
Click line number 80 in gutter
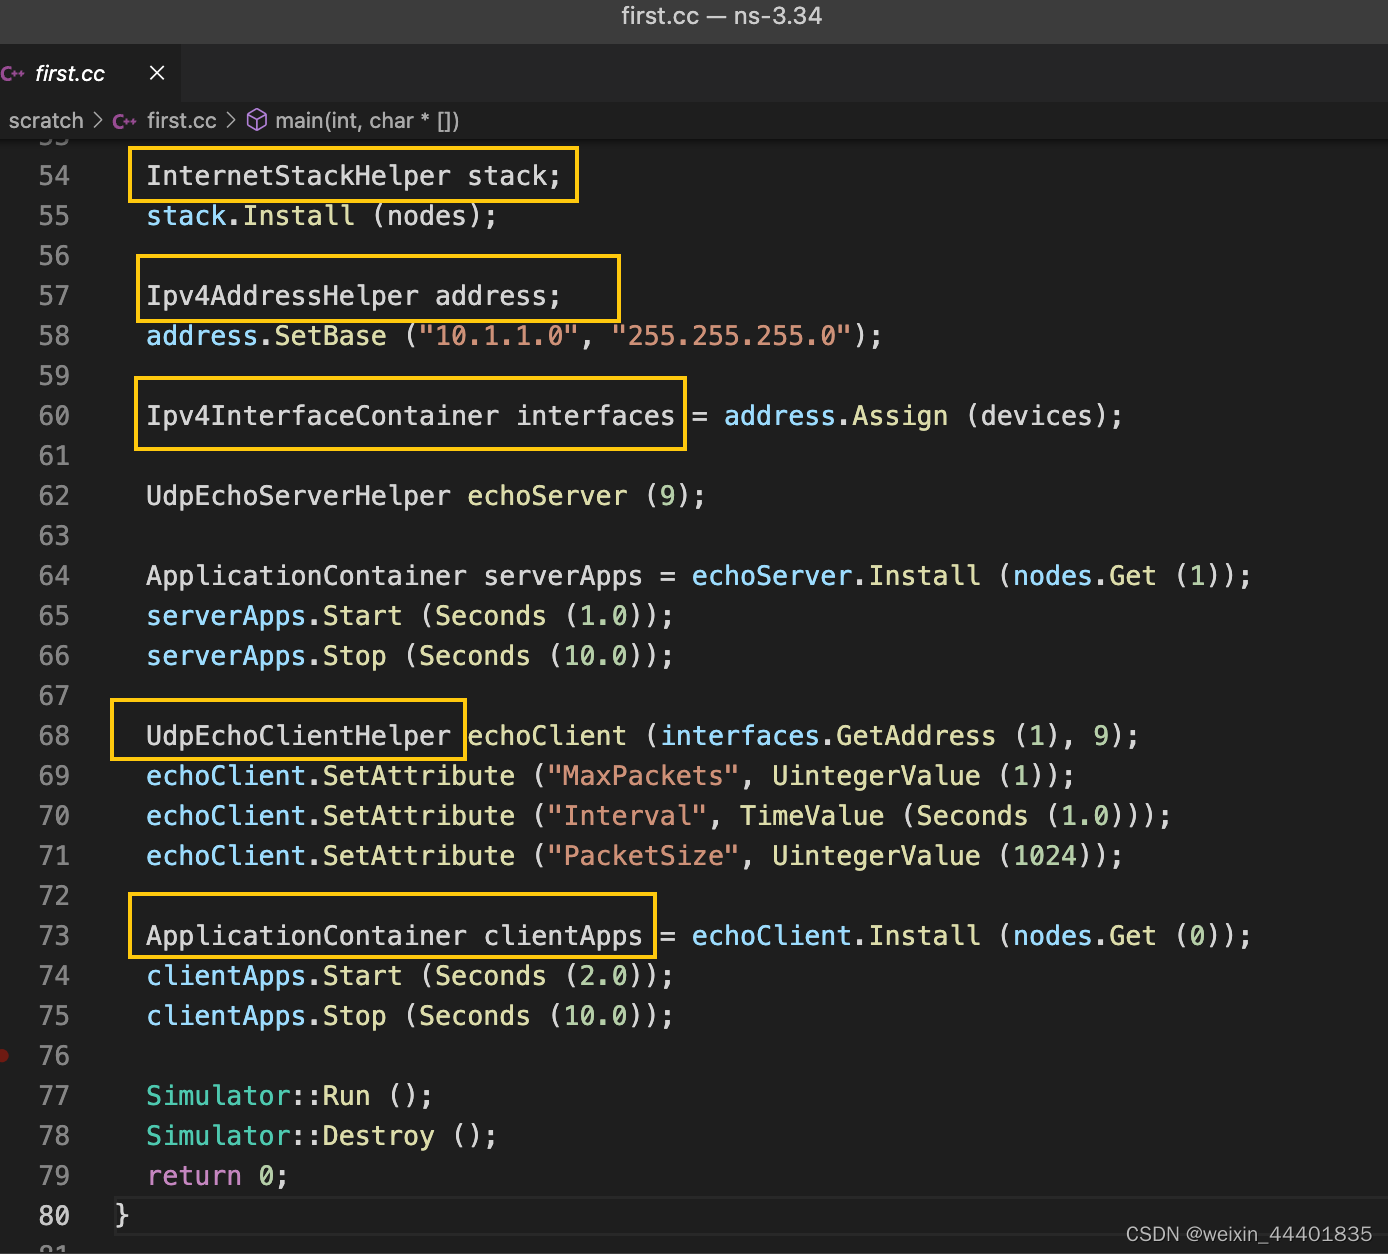pyautogui.click(x=54, y=1216)
